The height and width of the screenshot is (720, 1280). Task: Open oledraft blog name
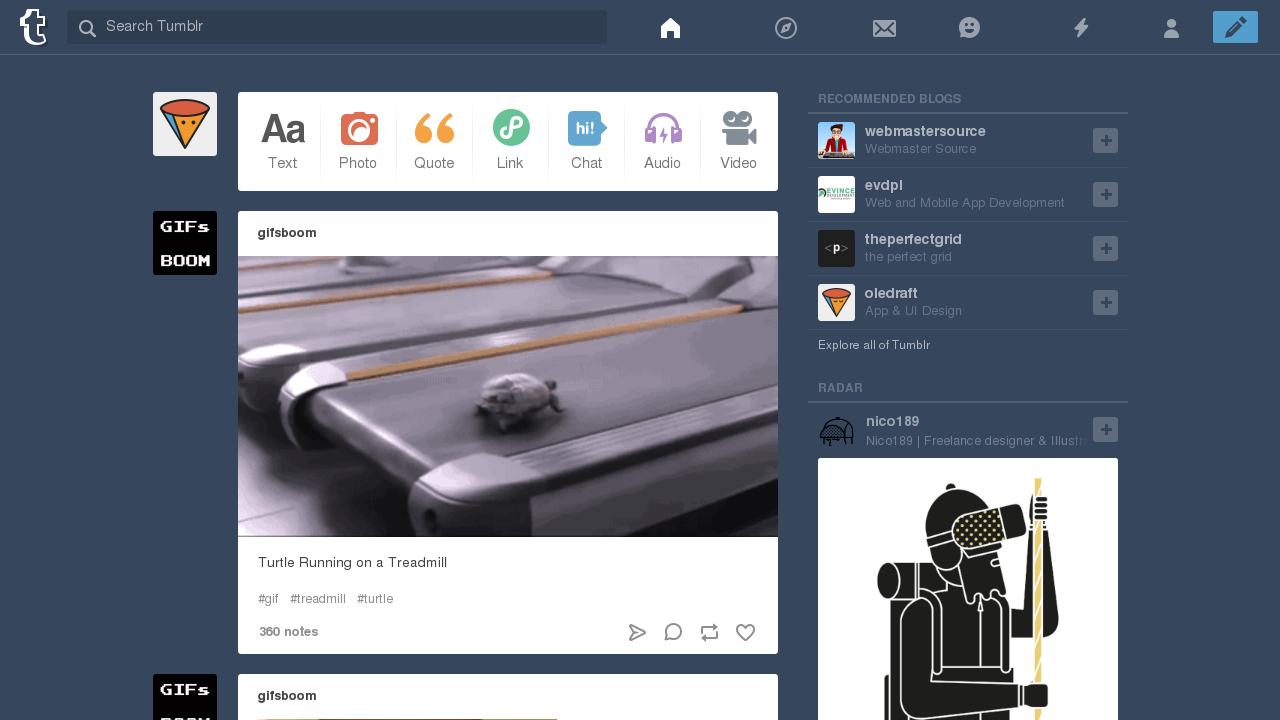point(891,293)
